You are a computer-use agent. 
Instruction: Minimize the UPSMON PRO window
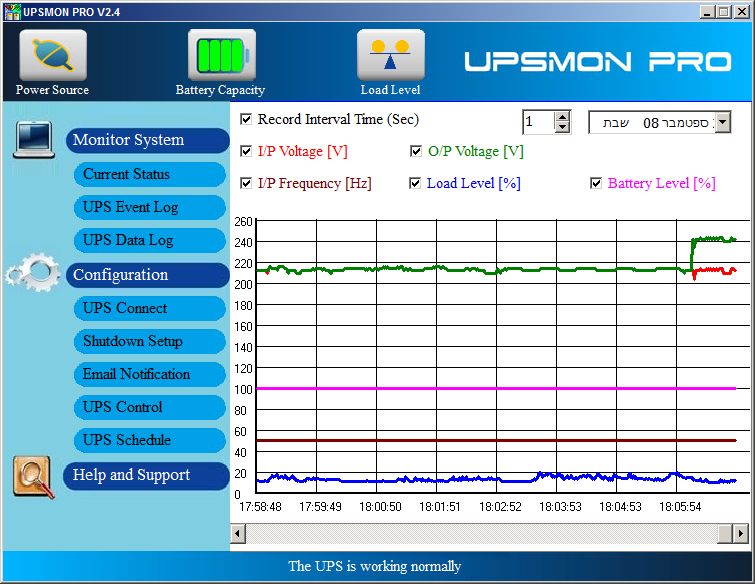click(707, 12)
